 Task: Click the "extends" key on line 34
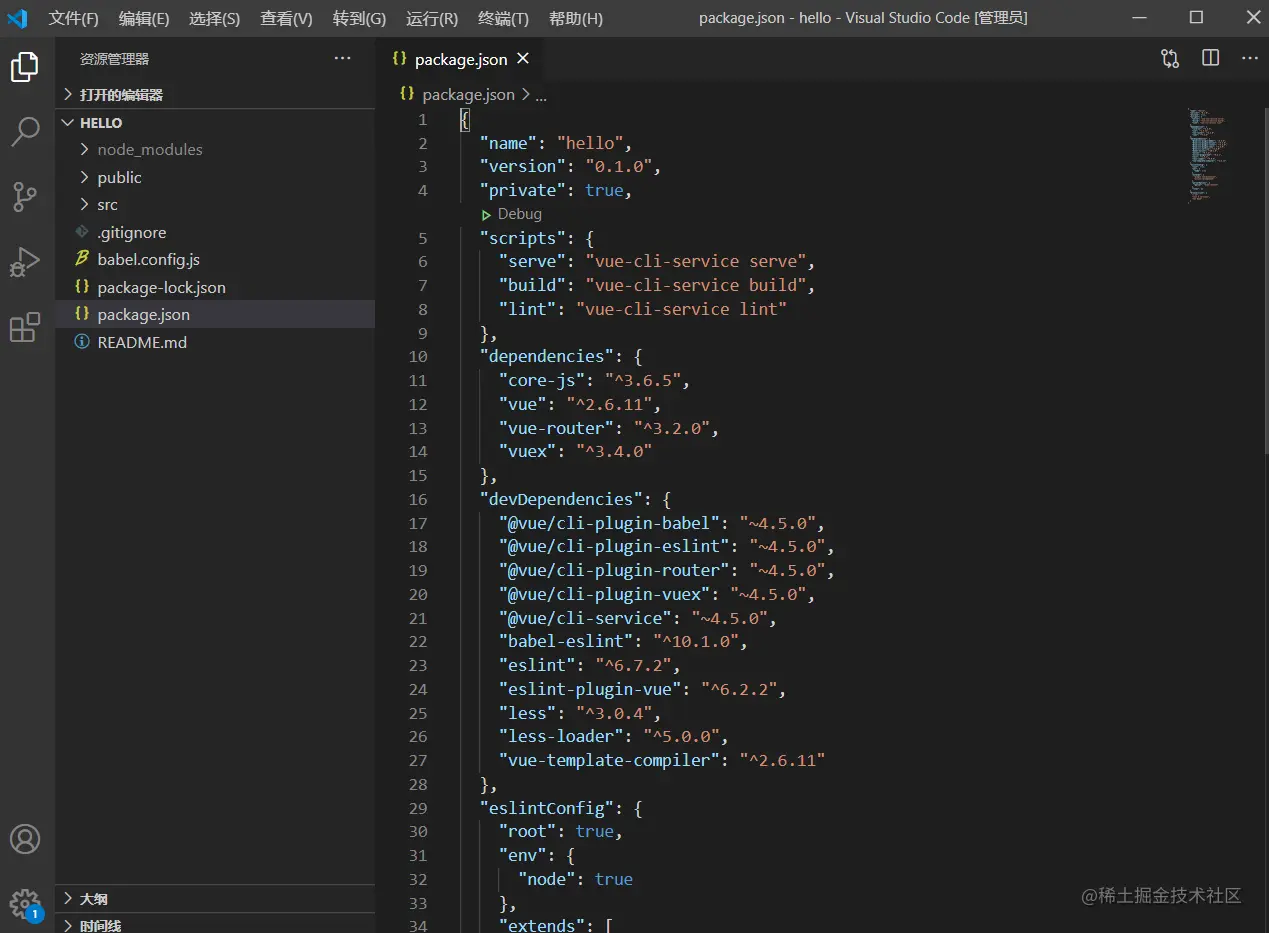pos(542,926)
